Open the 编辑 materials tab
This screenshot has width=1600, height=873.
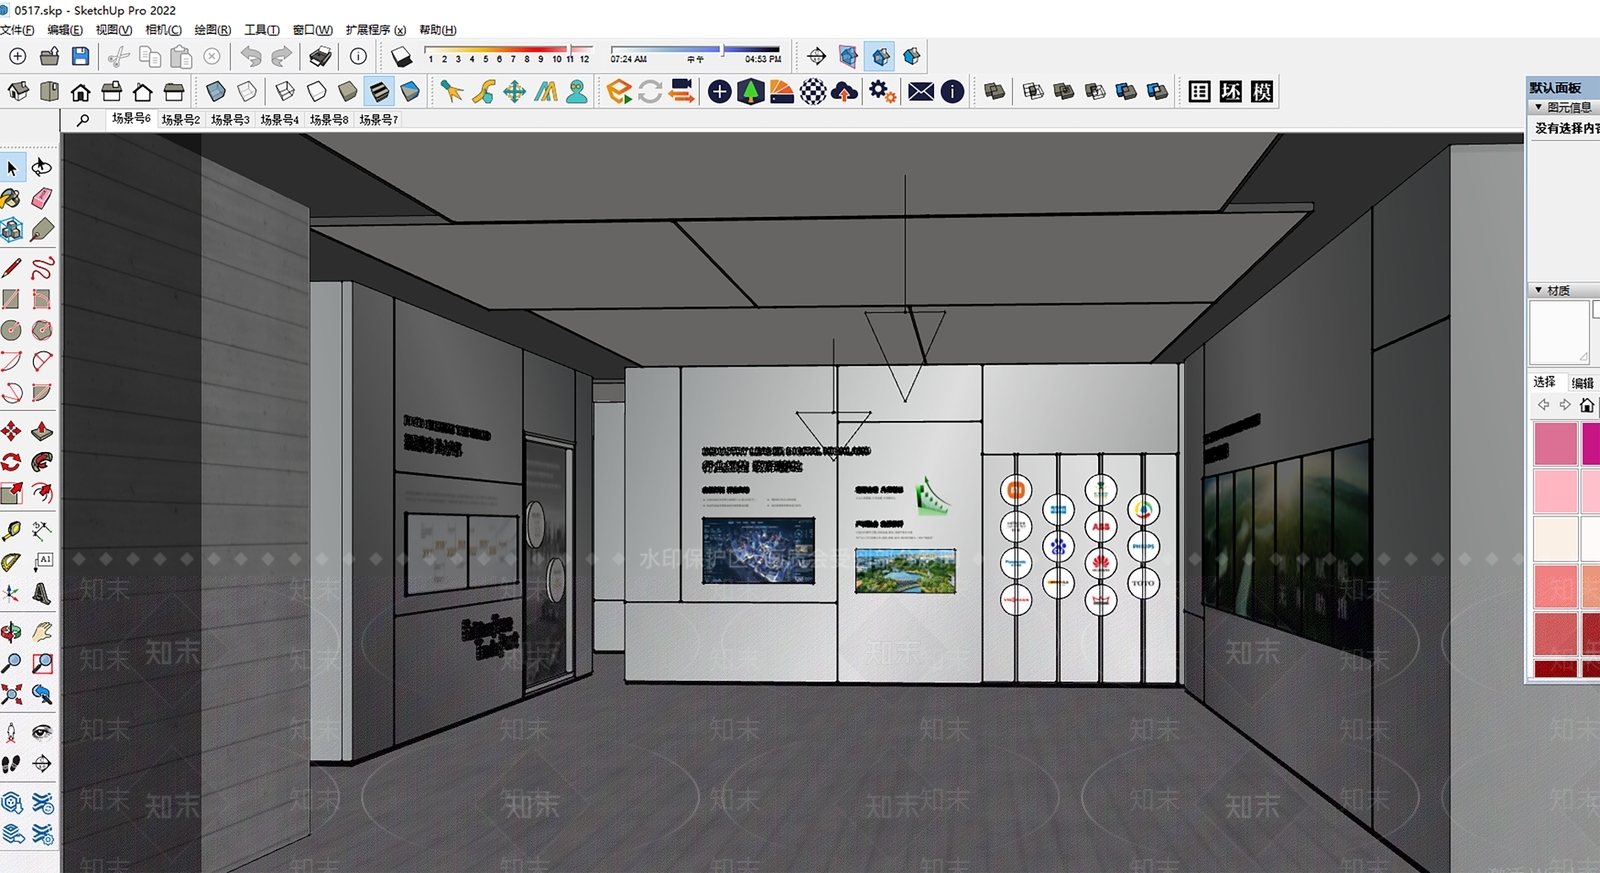(1583, 383)
